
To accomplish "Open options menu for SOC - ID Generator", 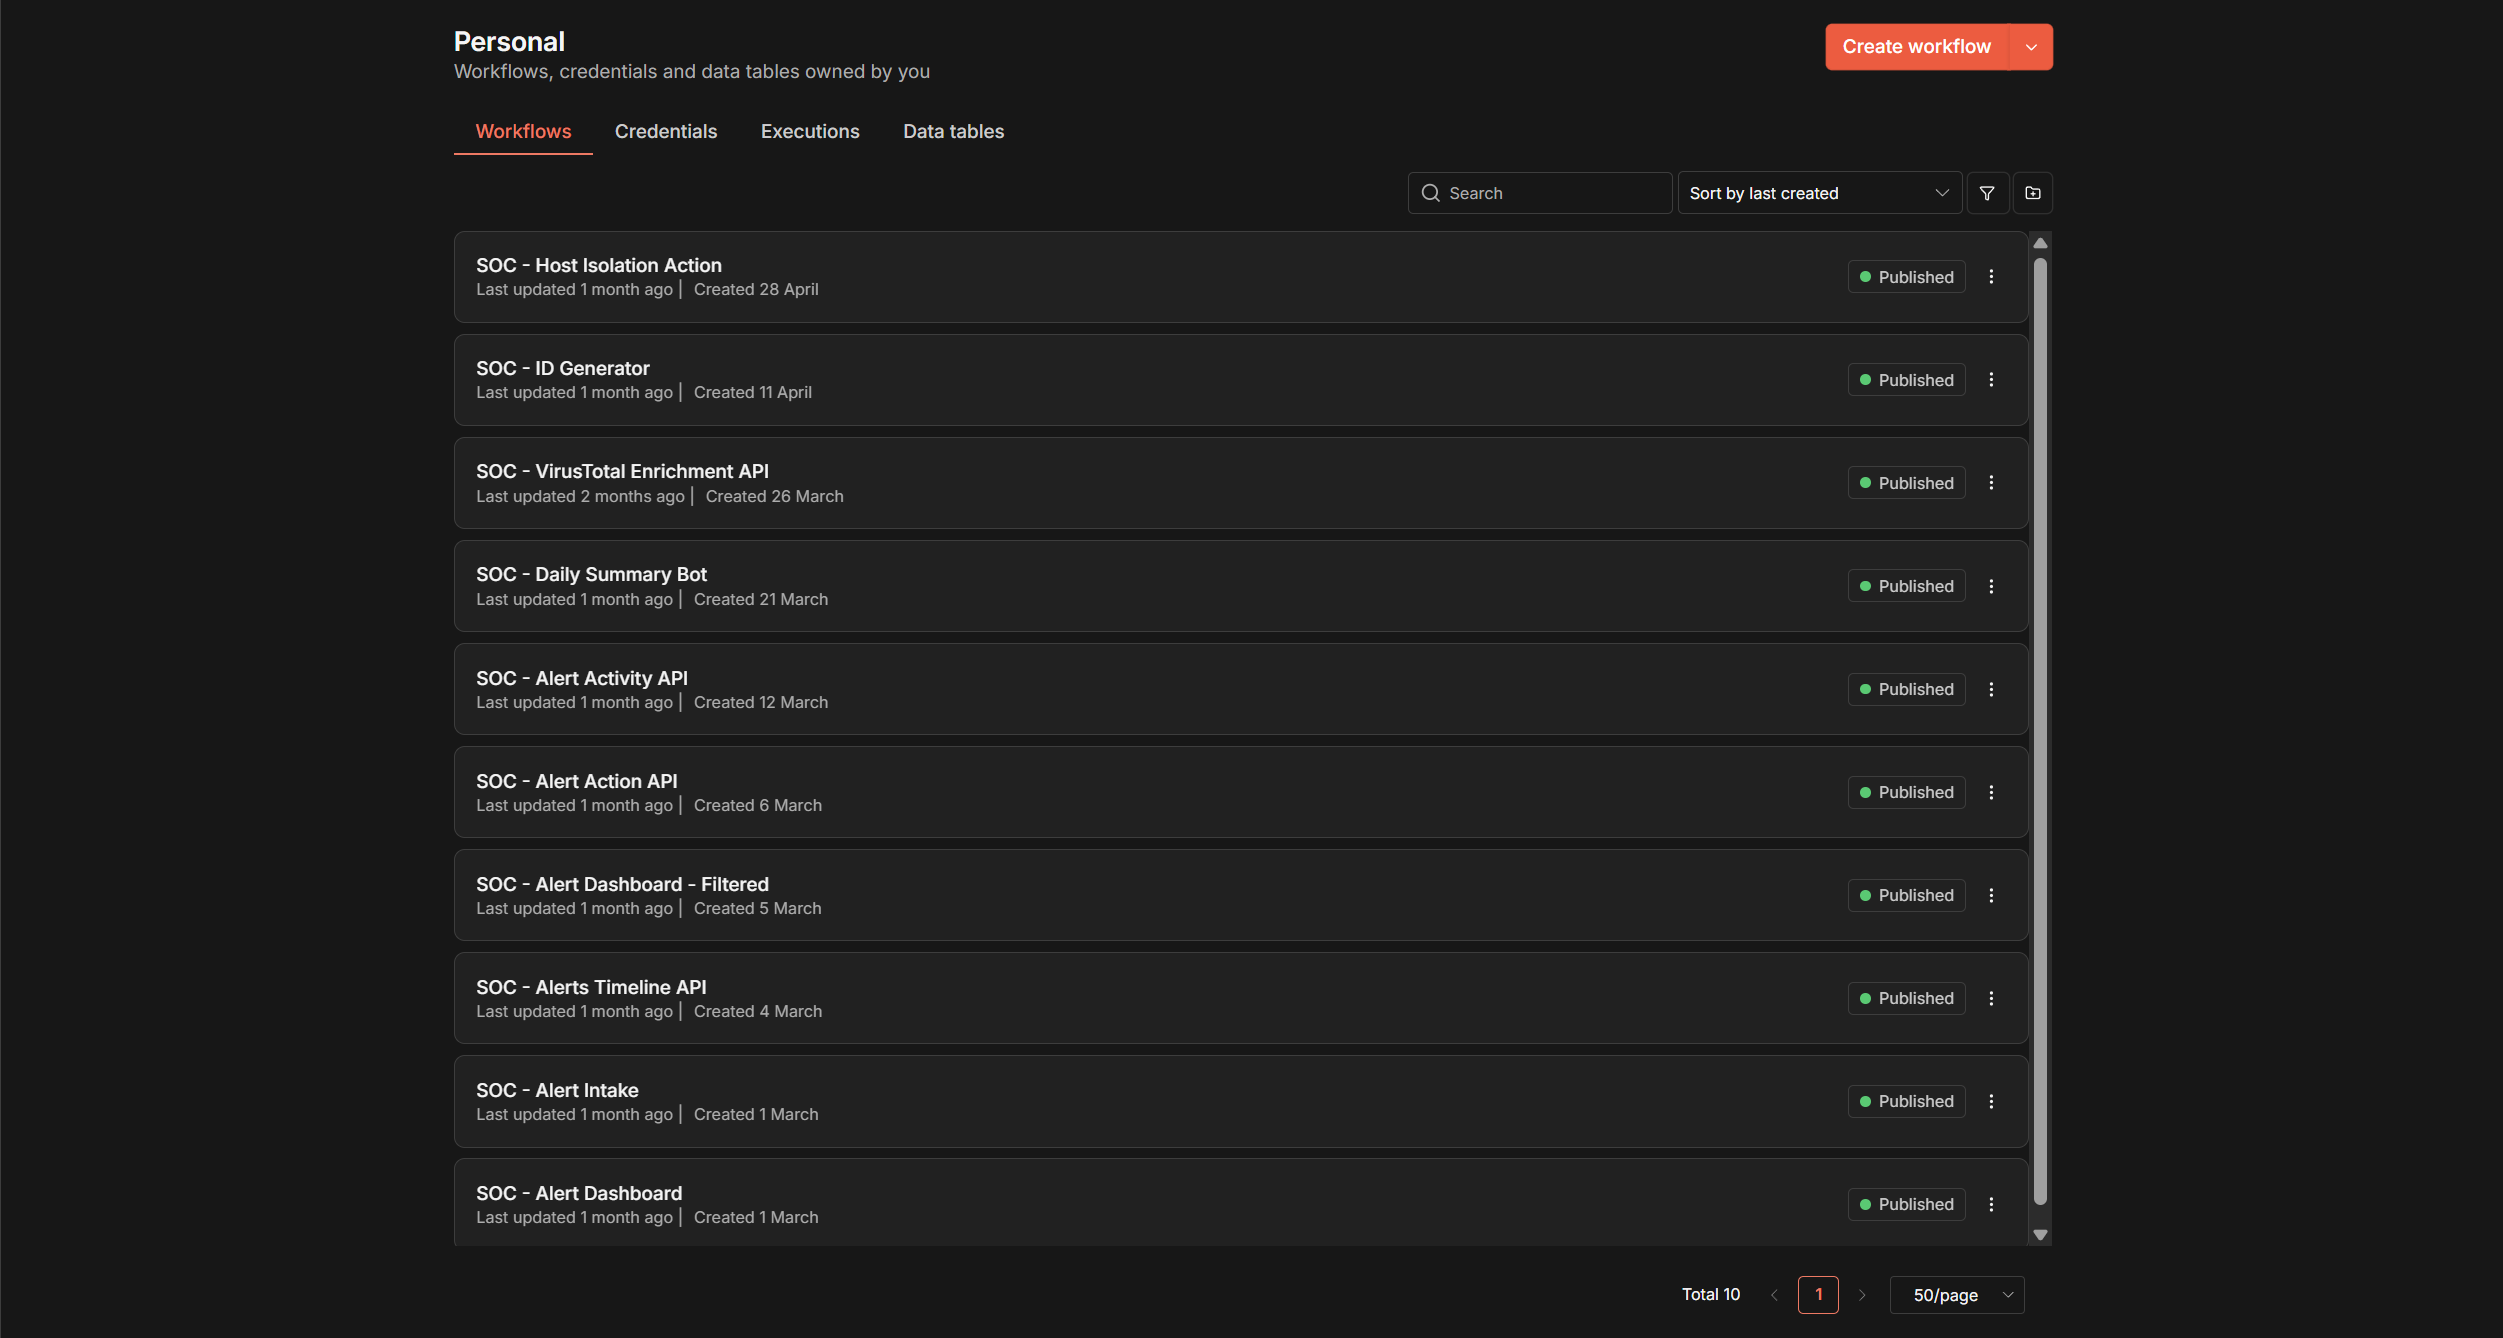I will click(x=1991, y=380).
